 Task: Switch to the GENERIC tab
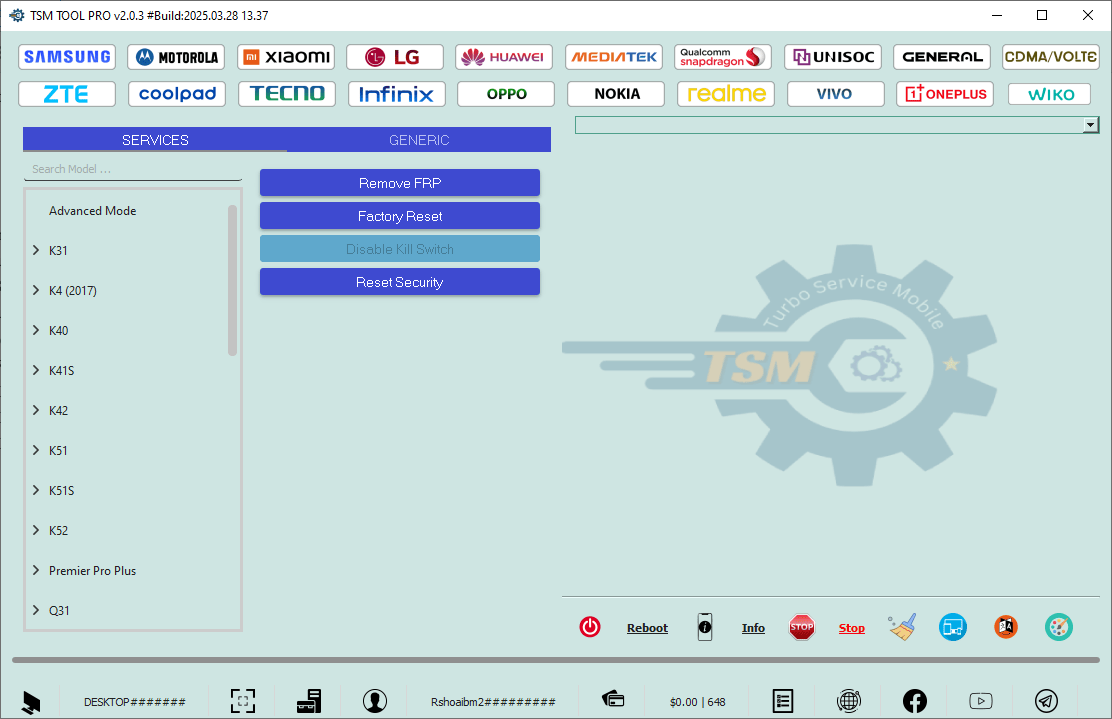419,139
